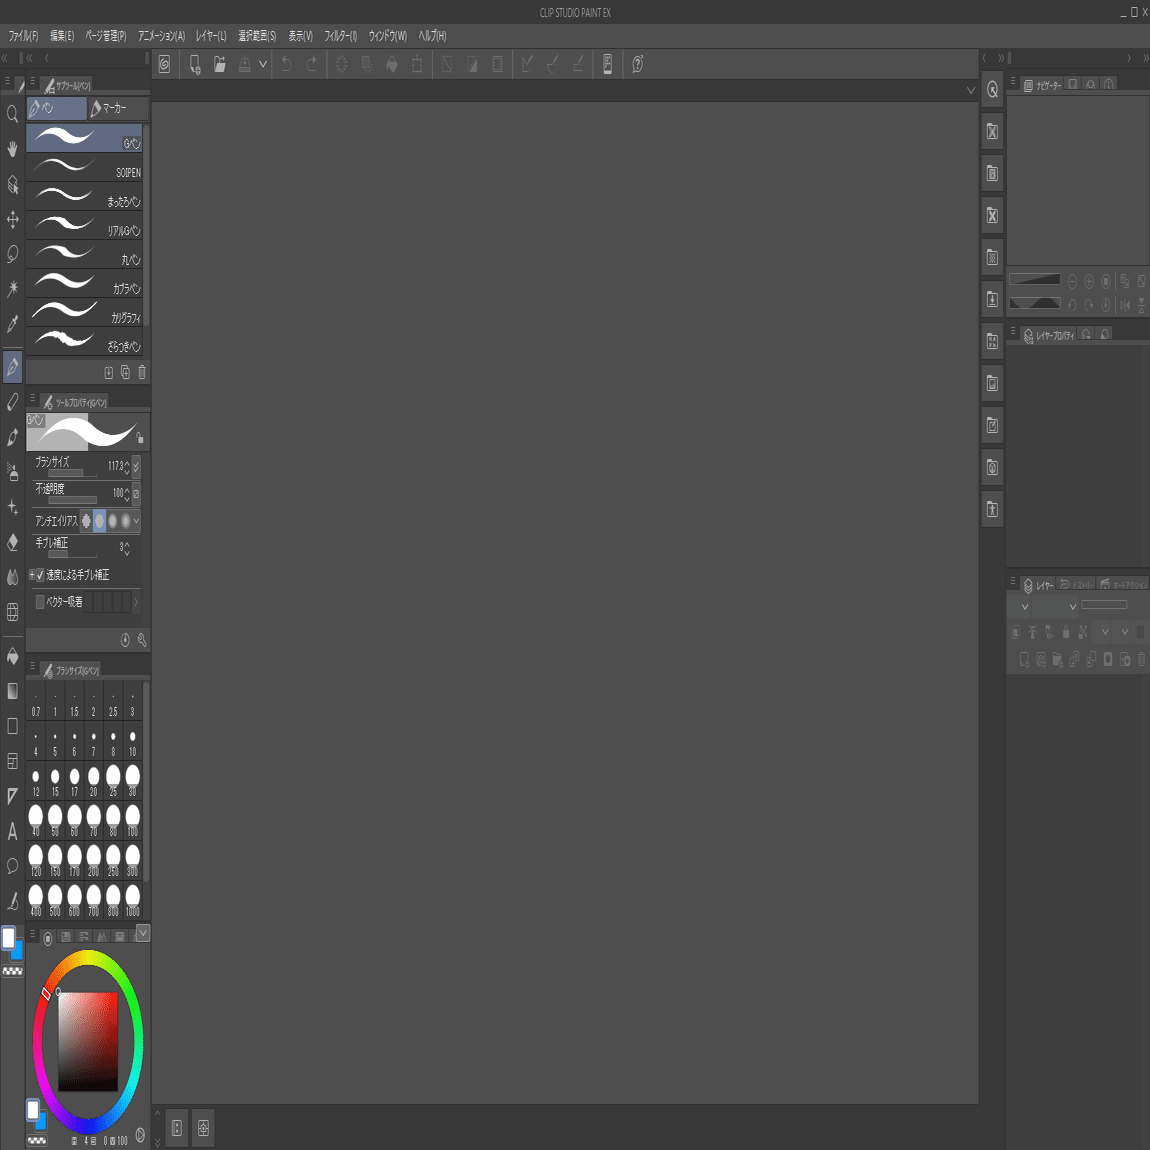Open the save button dropdown arrow
This screenshot has width=1150, height=1150.
263,65
